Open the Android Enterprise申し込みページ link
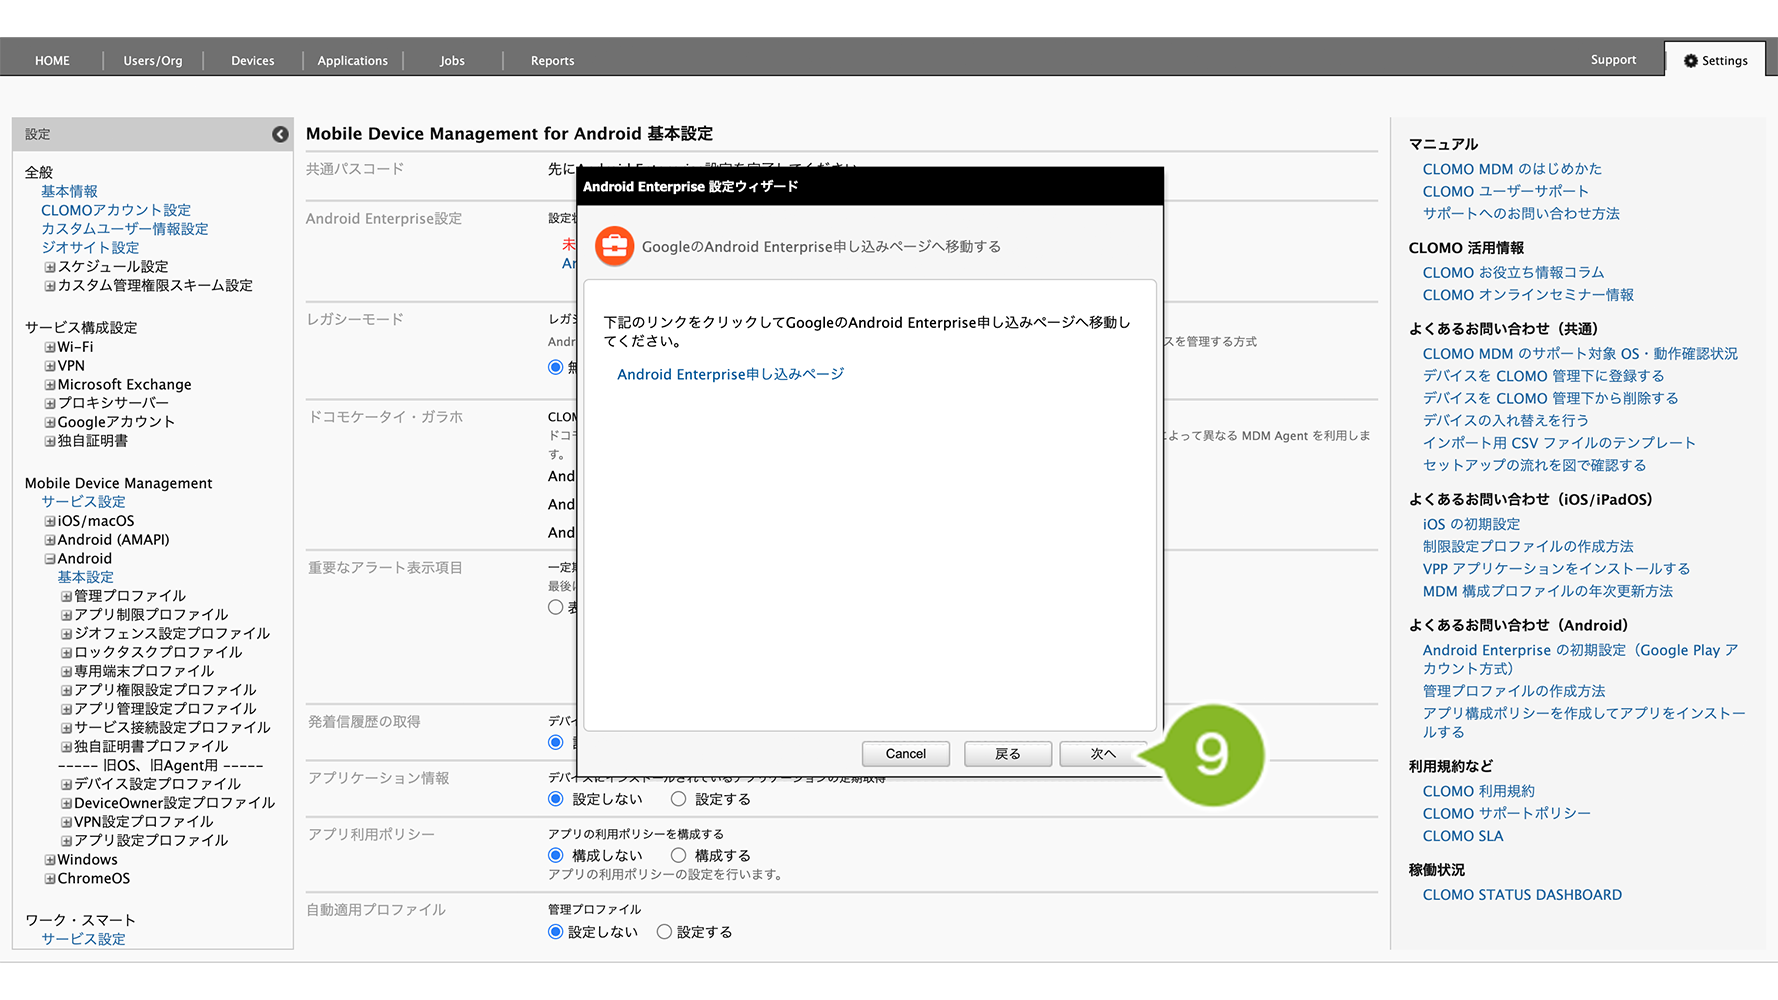This screenshot has width=1778, height=1000. click(731, 374)
